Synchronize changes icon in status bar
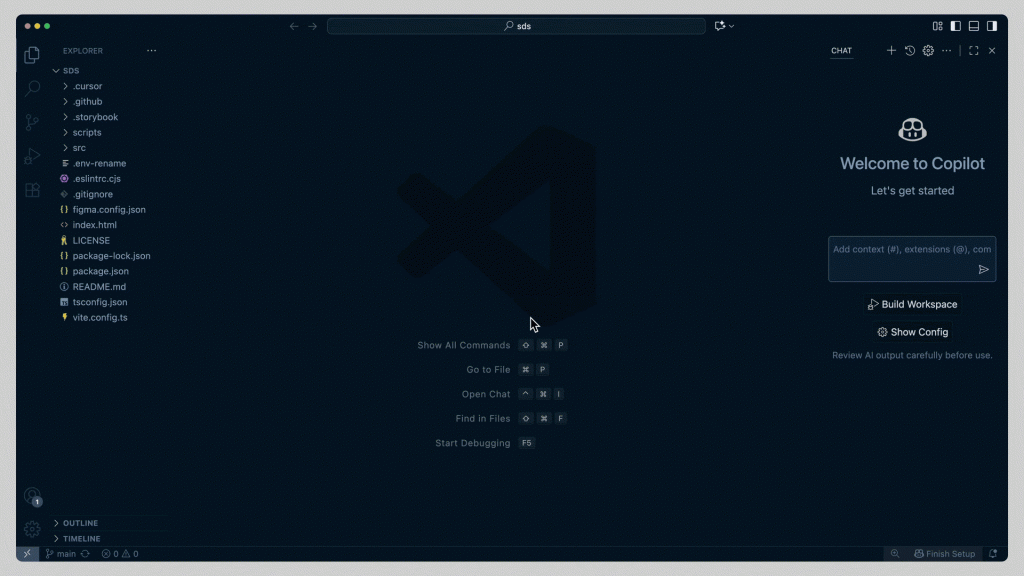Screen dimensions: 1024x576 pyautogui.click(x=85, y=554)
